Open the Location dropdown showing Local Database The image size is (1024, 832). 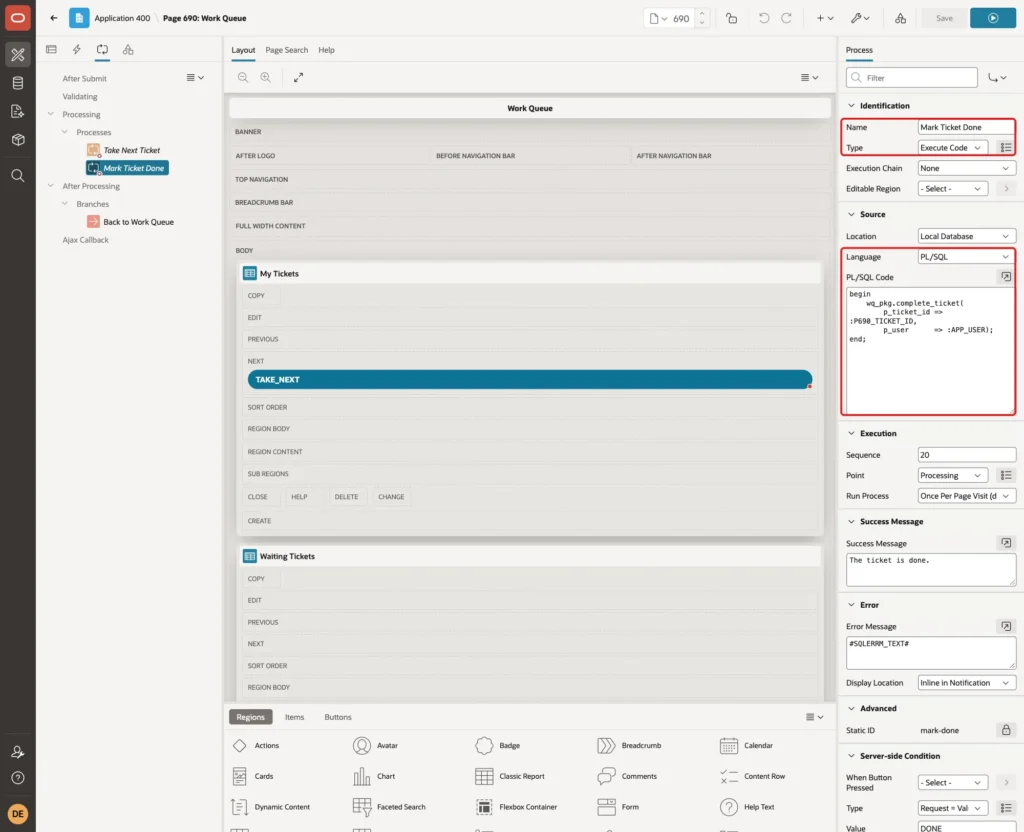click(x=966, y=236)
